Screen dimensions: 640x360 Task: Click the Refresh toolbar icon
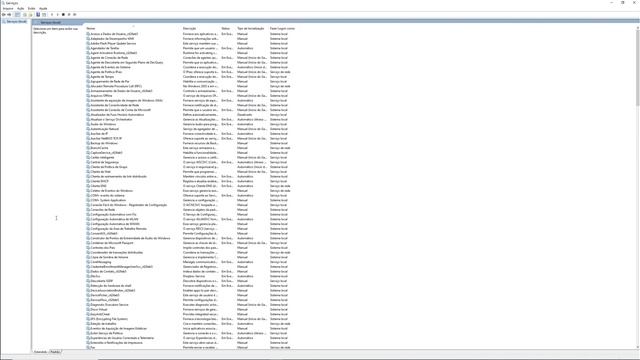click(x=24, y=14)
